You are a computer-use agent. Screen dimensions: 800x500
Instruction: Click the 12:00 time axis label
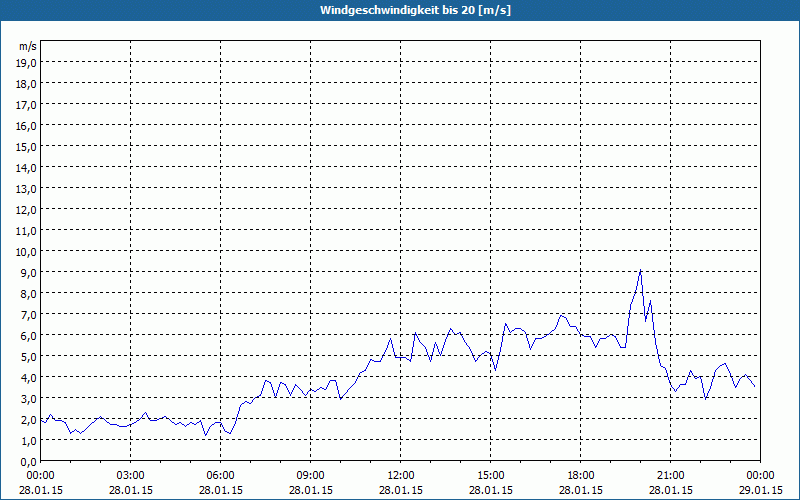401,475
